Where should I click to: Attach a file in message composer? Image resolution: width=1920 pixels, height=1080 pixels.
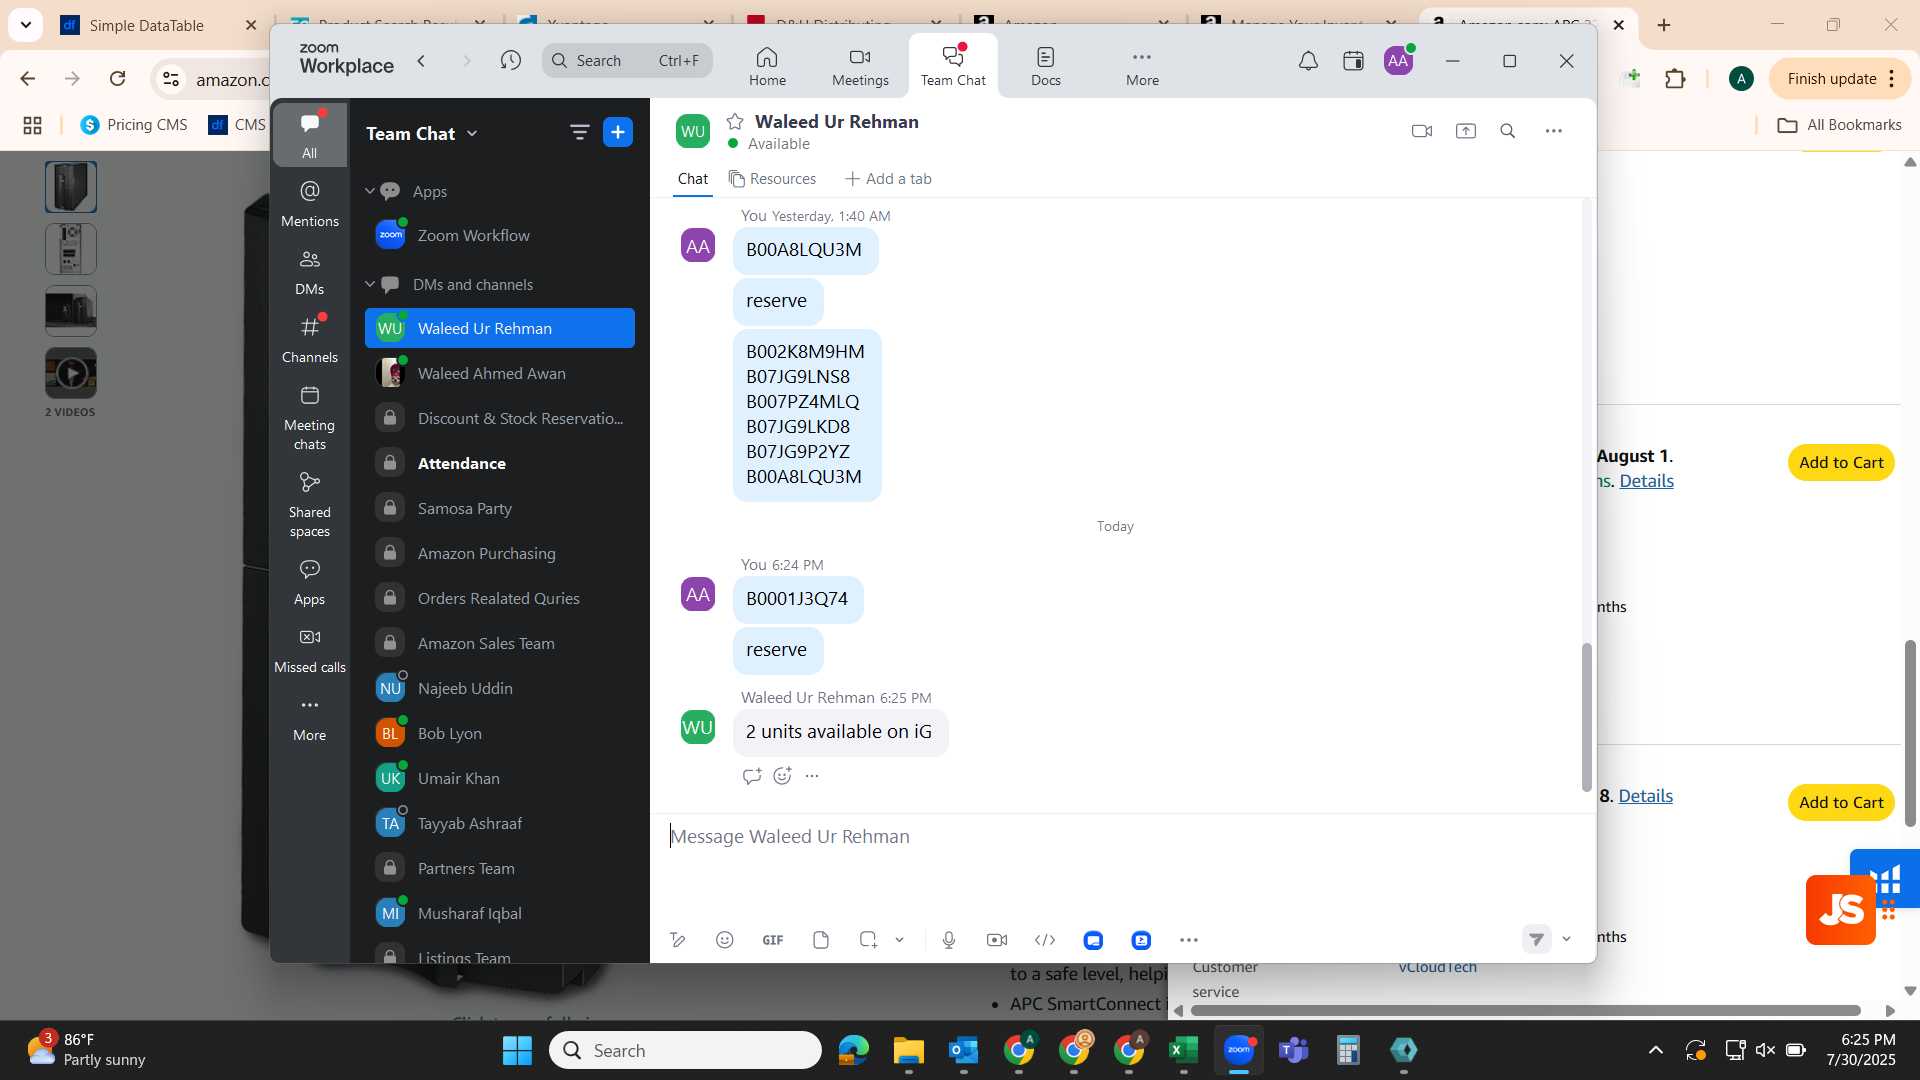pyautogui.click(x=821, y=940)
